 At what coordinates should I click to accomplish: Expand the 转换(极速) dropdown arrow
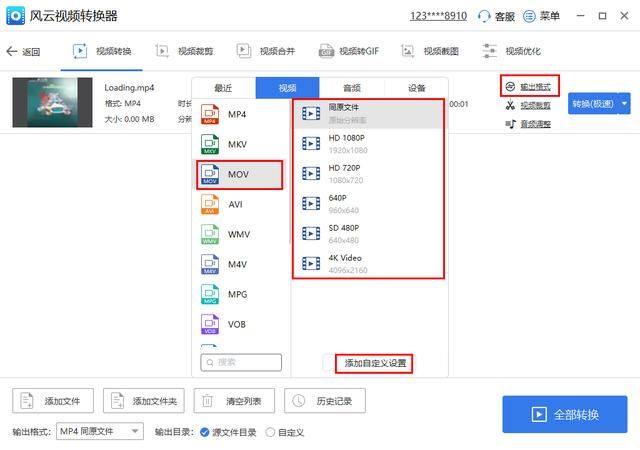(624, 104)
